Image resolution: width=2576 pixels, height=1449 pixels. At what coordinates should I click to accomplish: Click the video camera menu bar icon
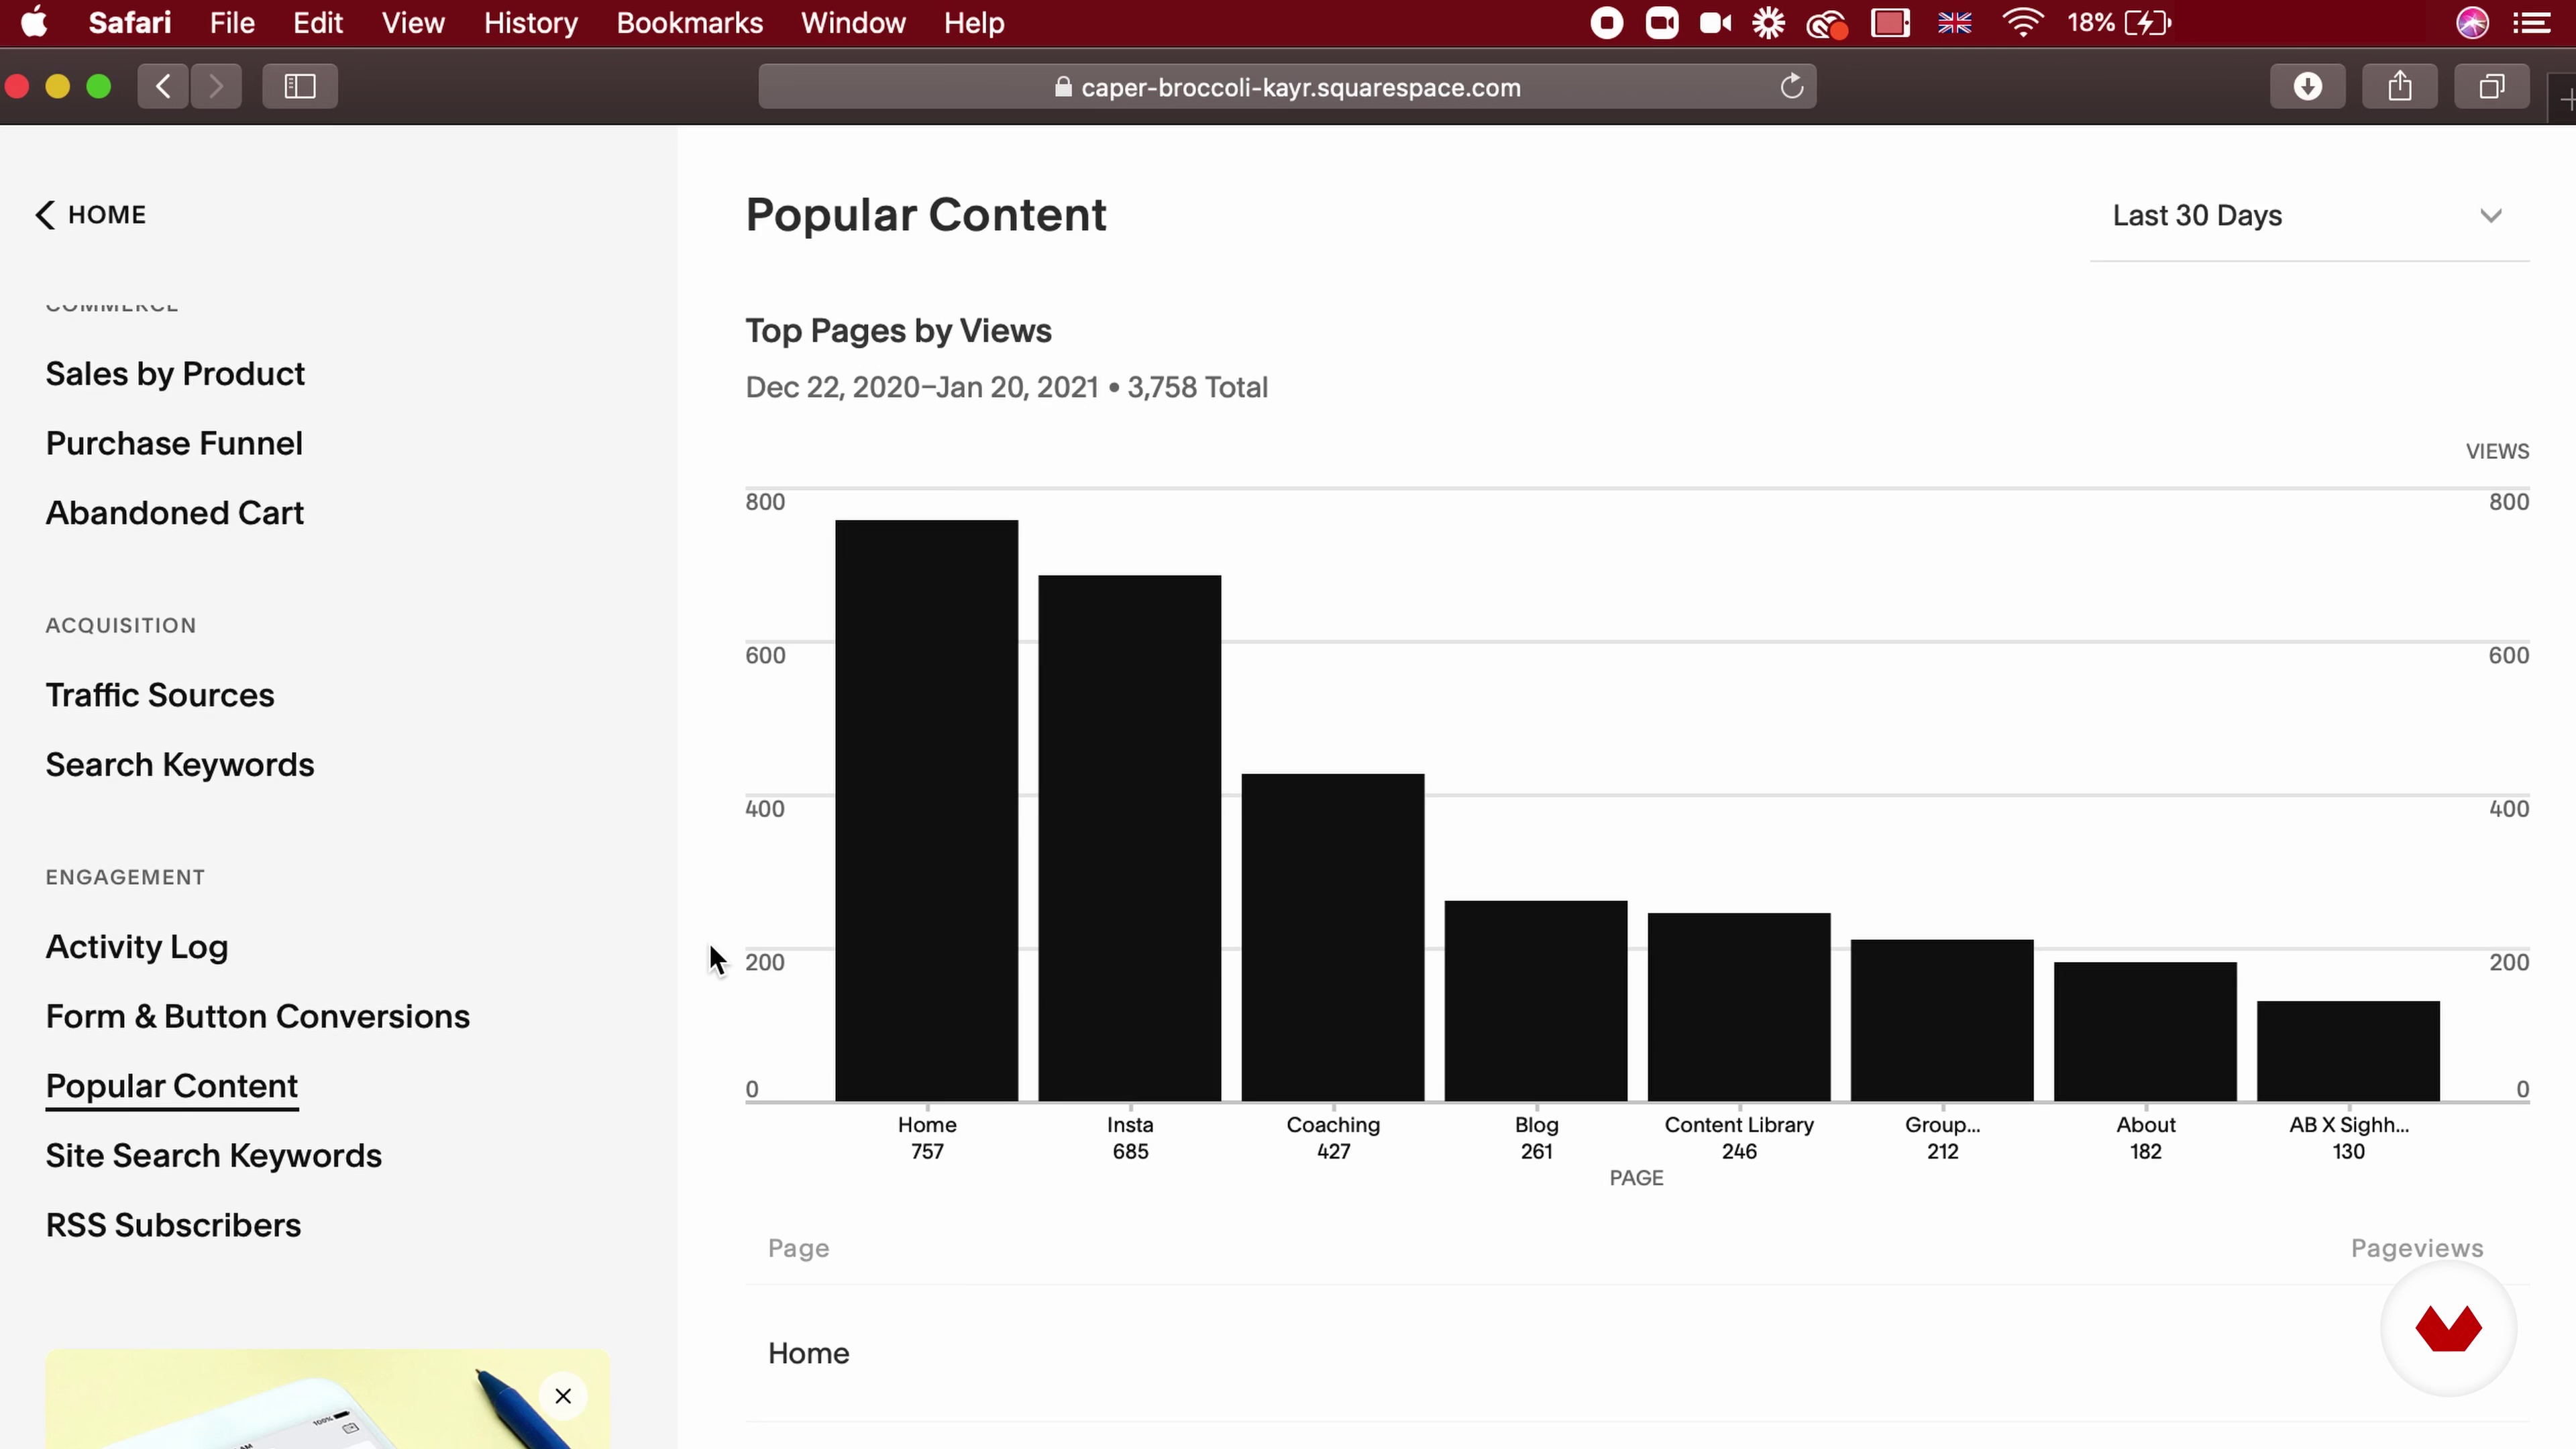[1715, 22]
